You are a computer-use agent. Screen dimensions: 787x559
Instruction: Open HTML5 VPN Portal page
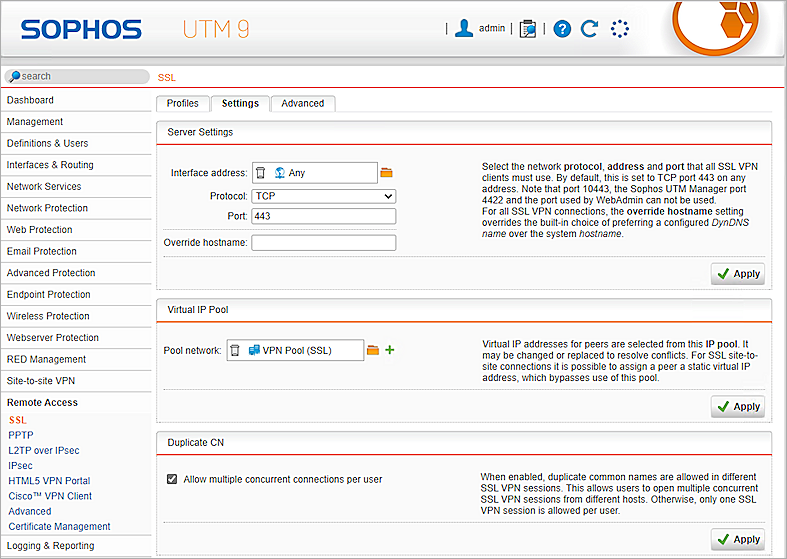49,481
